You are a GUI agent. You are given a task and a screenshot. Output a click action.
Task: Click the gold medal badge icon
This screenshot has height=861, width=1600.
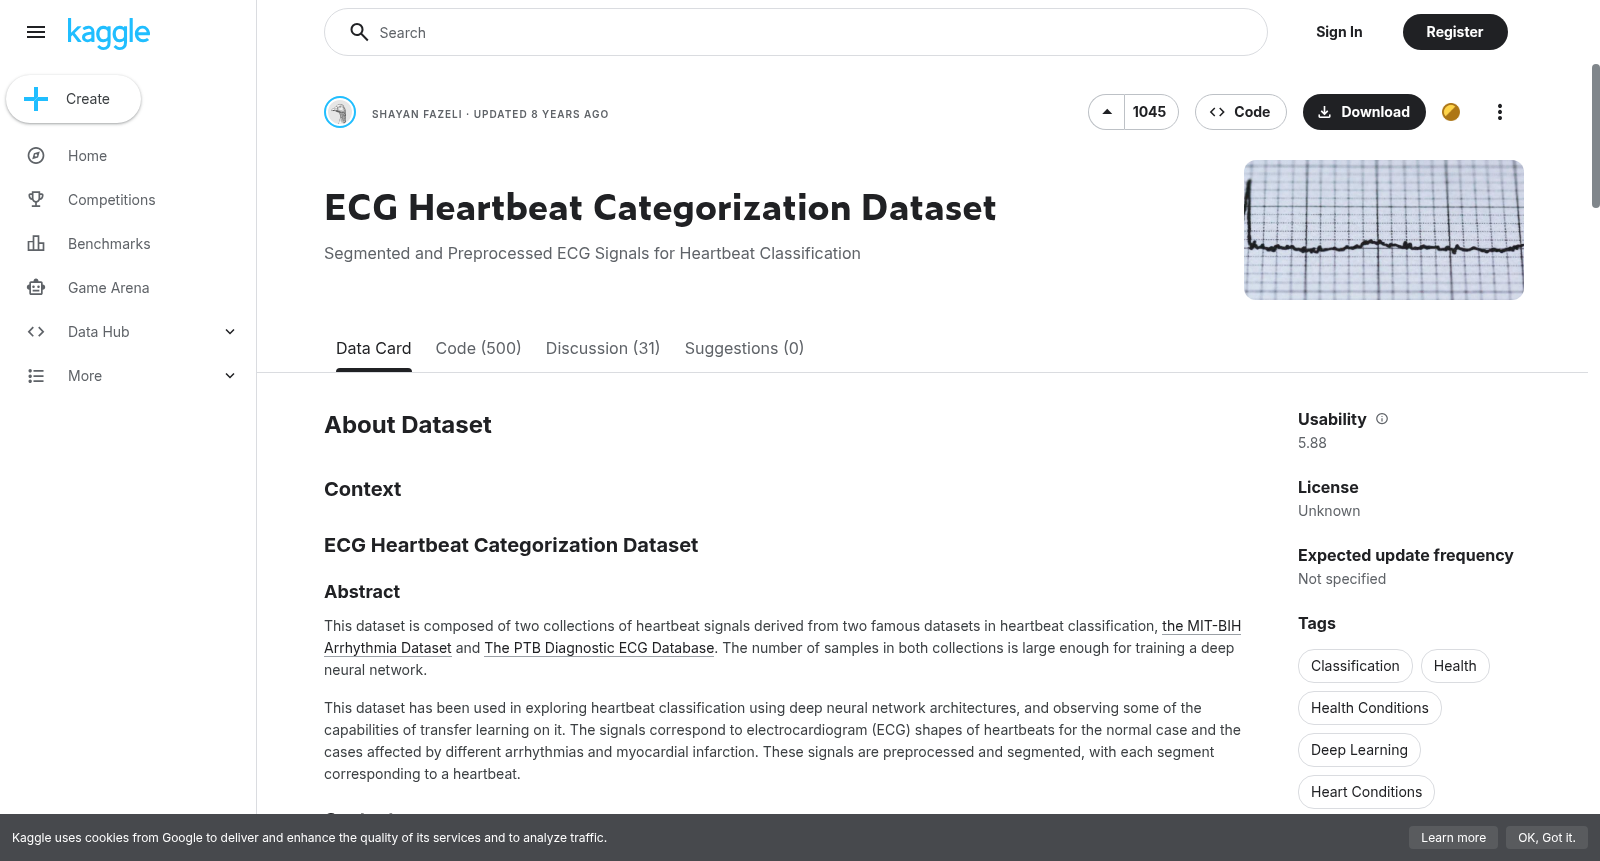pos(1451,112)
